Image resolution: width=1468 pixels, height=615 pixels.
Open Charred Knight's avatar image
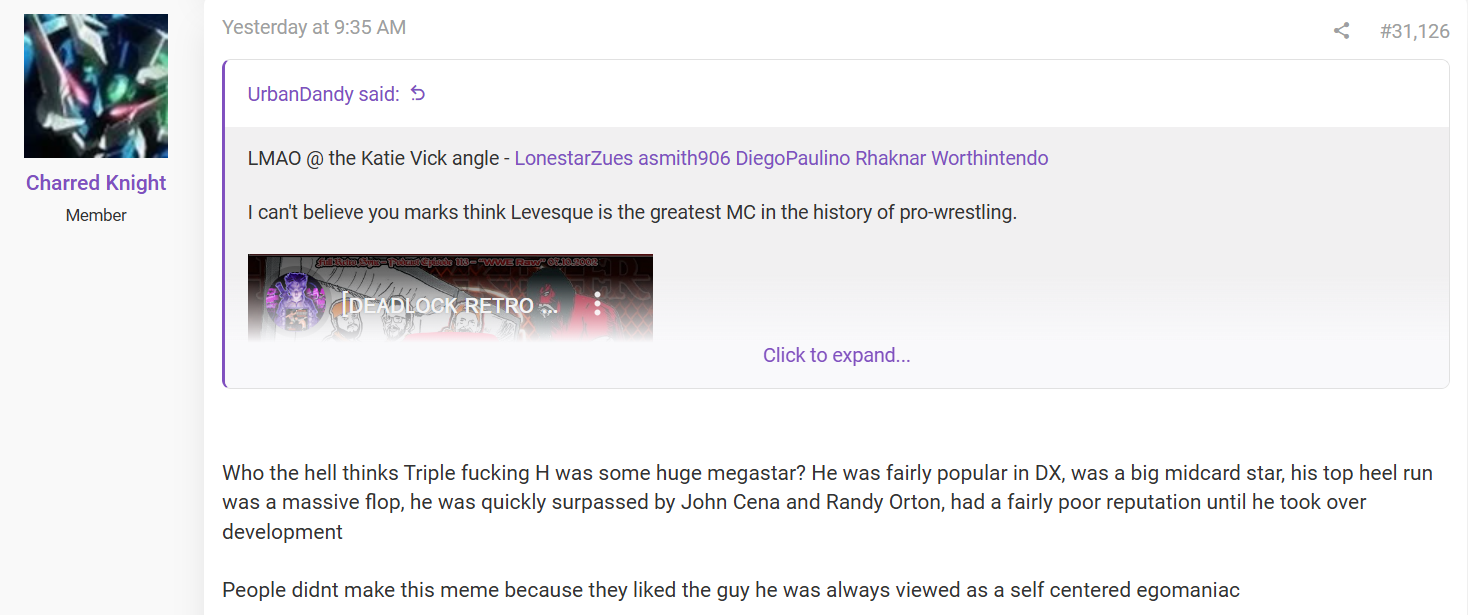point(96,86)
